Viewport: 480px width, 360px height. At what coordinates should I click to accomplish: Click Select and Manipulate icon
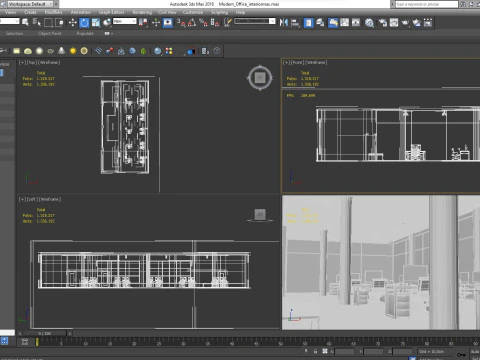tap(156, 22)
